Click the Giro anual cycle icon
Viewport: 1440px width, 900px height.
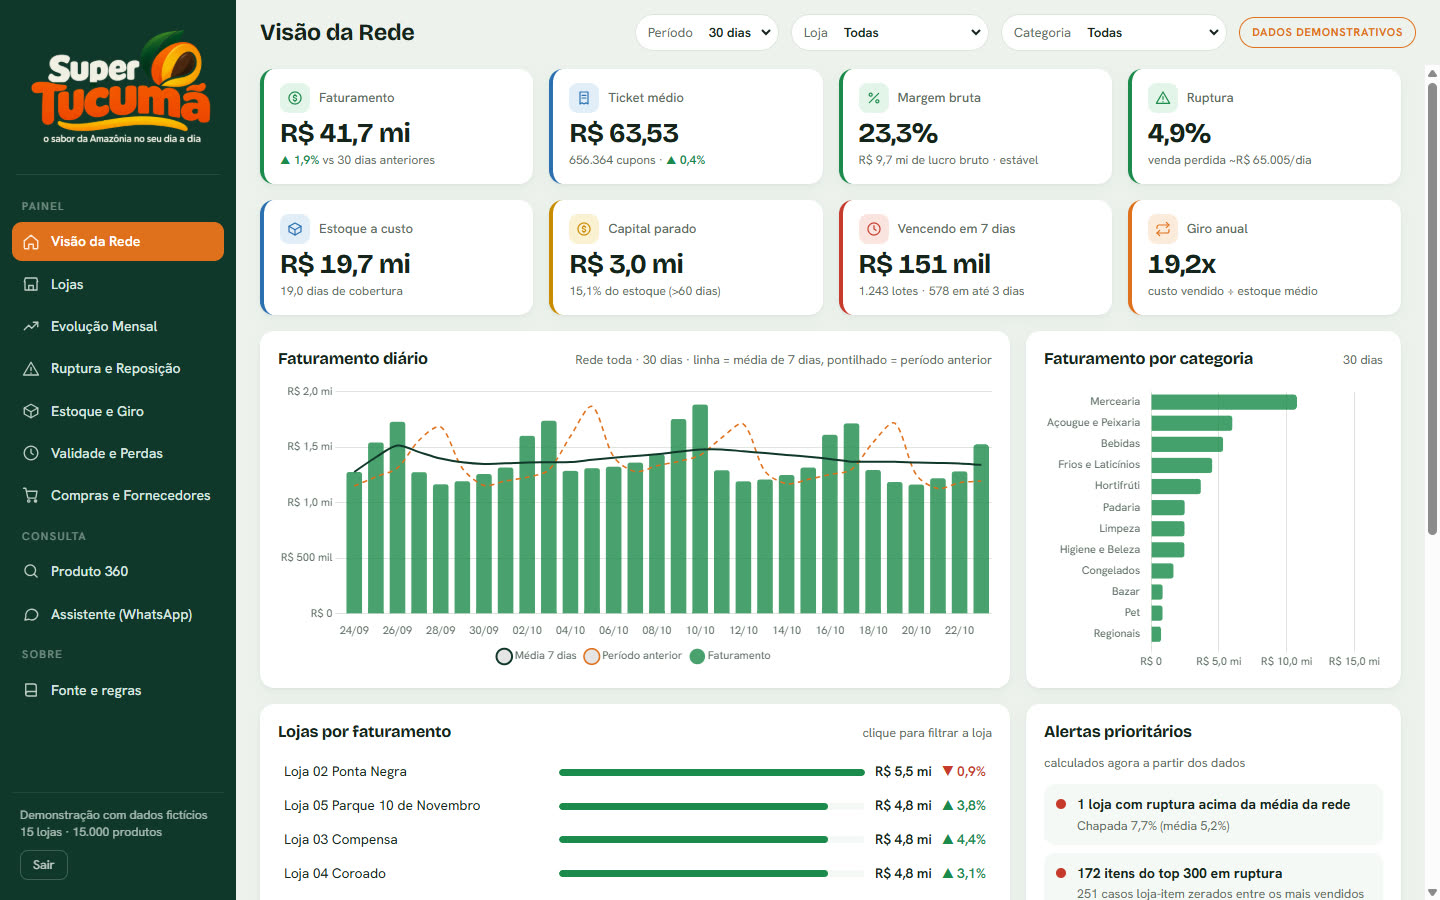pyautogui.click(x=1162, y=229)
